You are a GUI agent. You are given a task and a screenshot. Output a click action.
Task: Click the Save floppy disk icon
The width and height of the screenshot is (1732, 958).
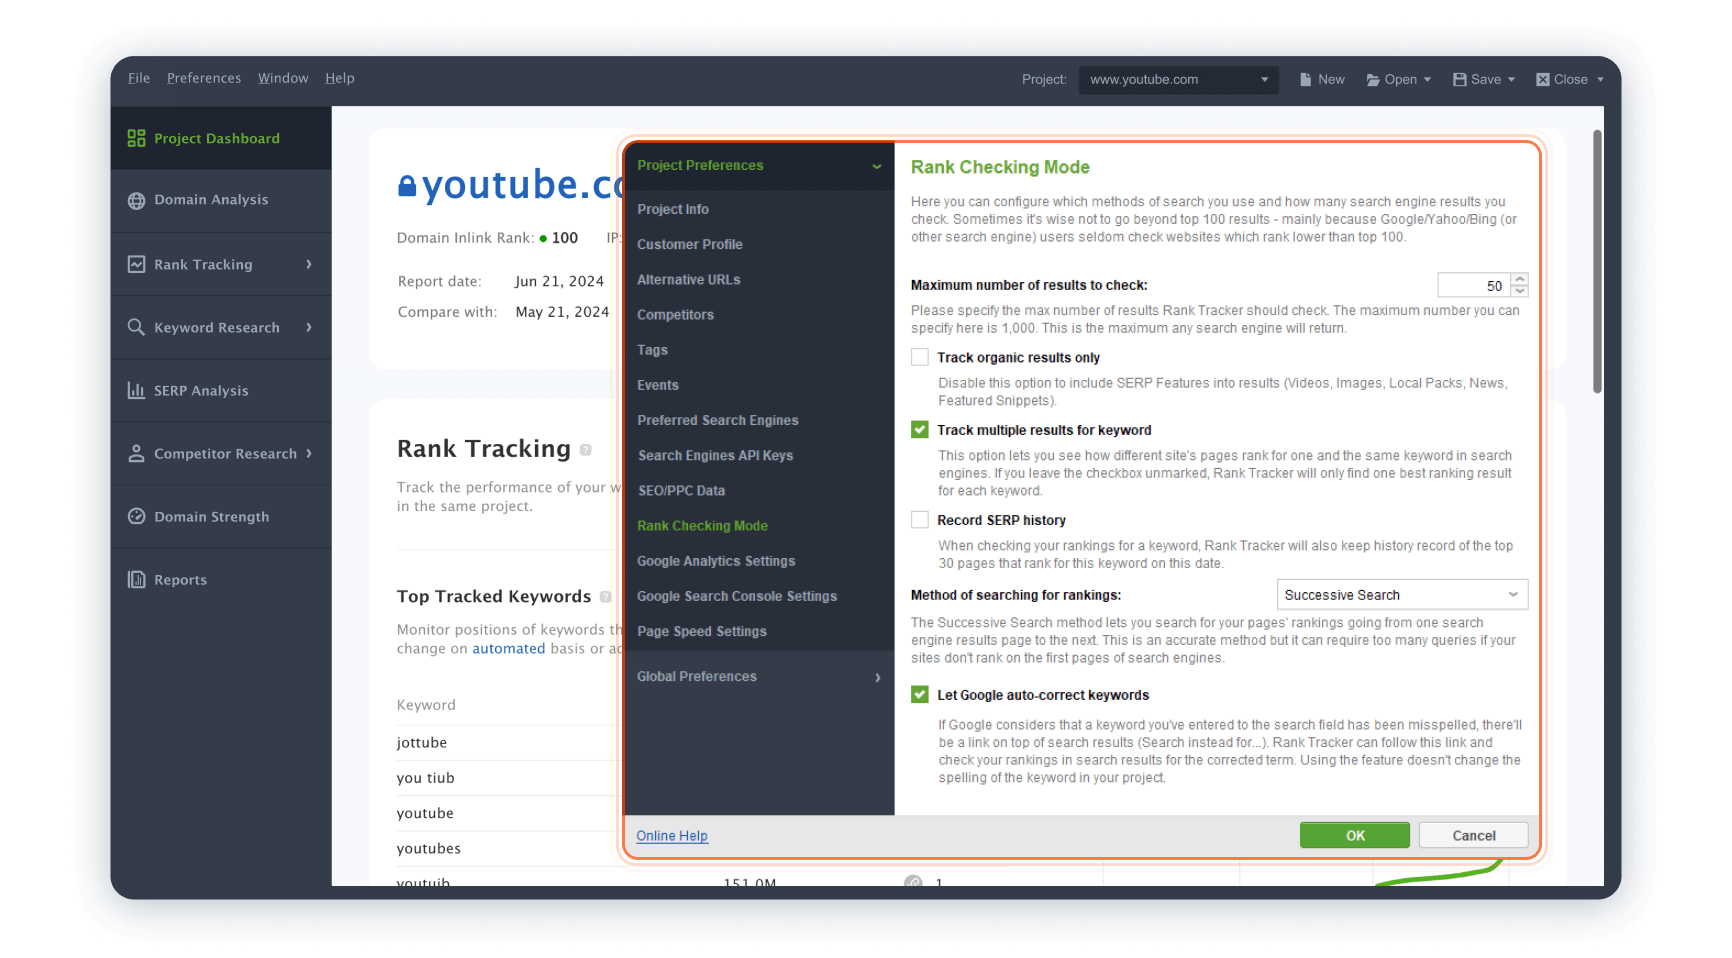[x=1459, y=79]
